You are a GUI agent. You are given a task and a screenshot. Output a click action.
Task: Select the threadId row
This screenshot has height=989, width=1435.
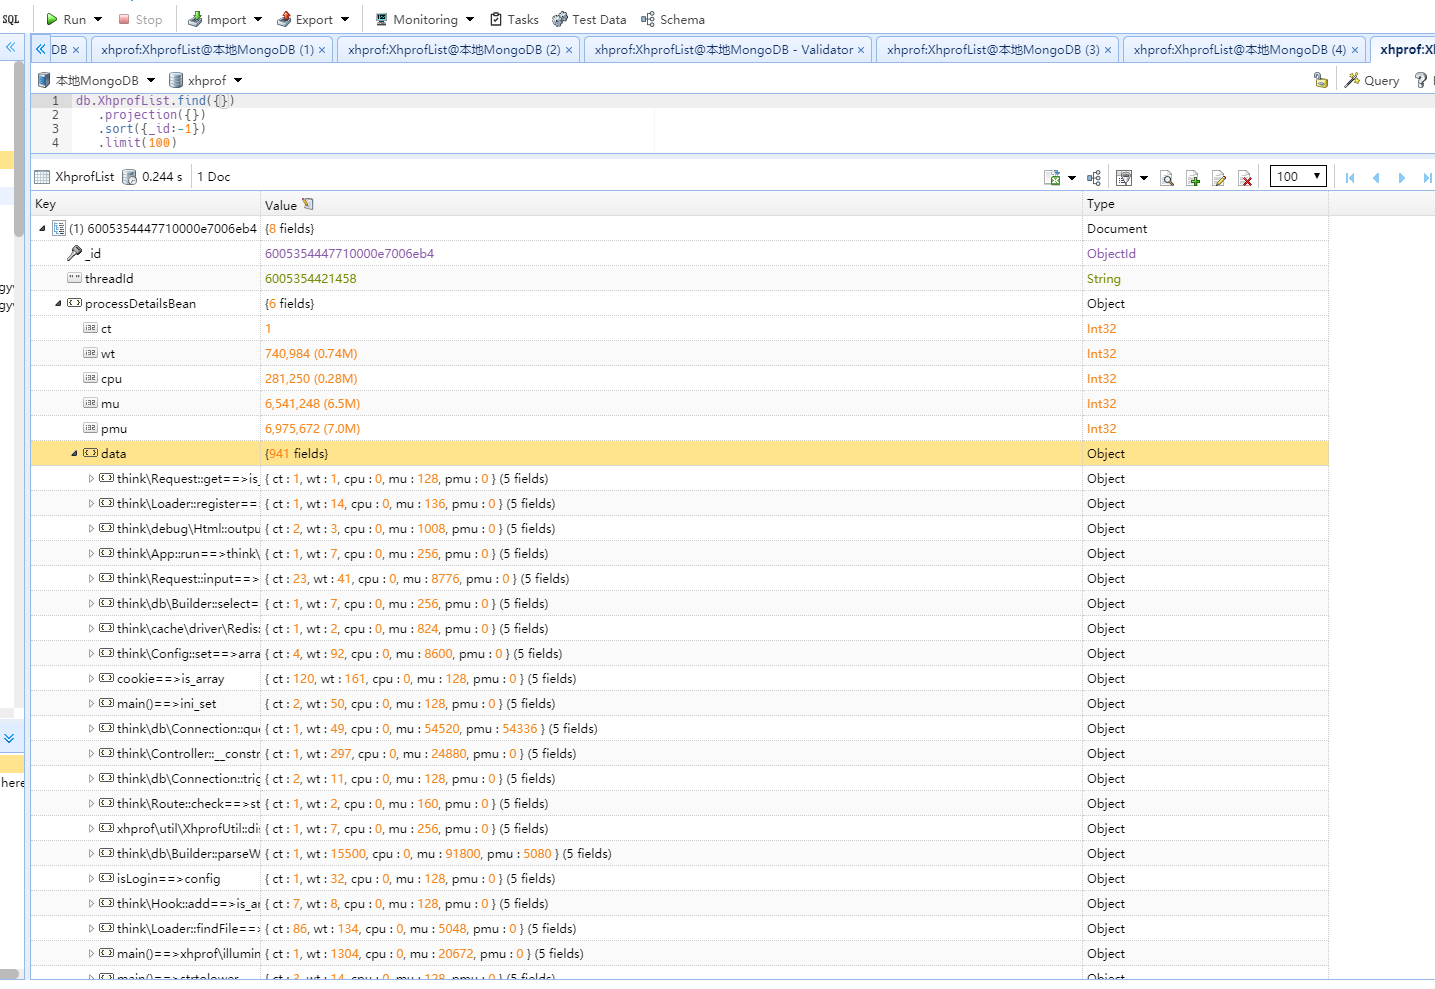(x=680, y=279)
